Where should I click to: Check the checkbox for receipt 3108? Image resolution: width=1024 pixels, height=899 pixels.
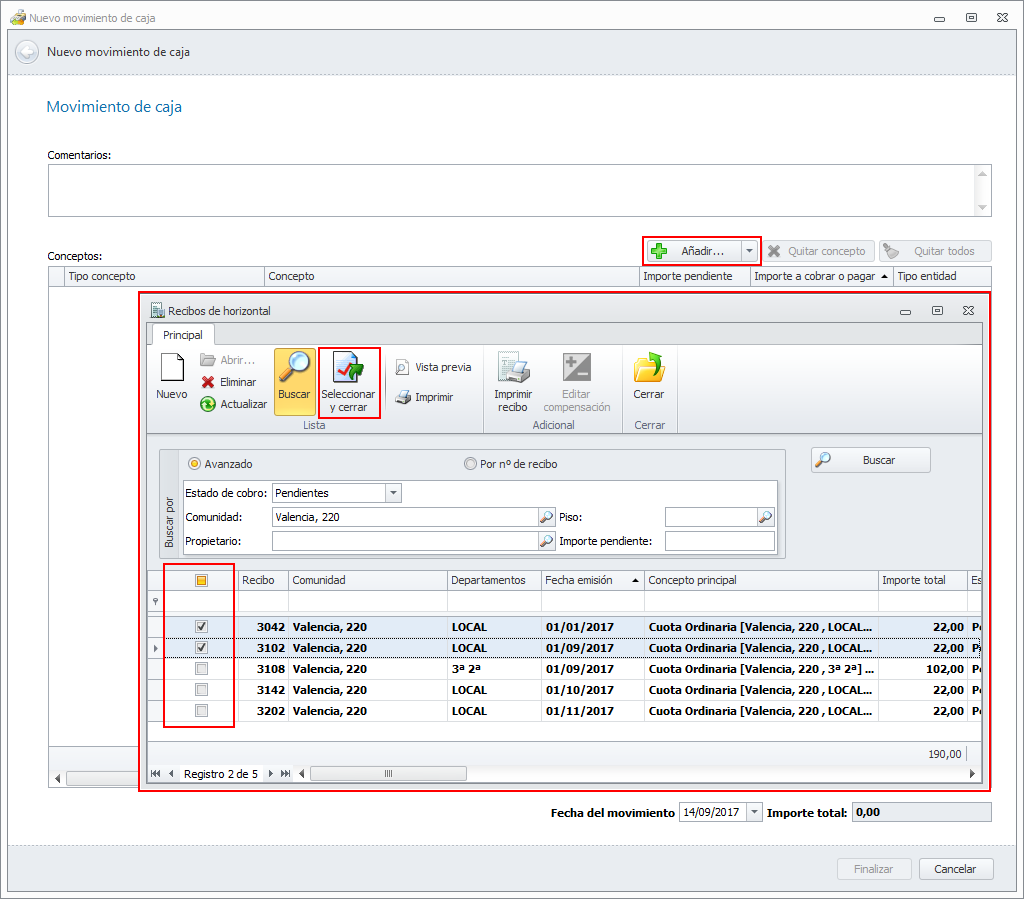click(201, 669)
